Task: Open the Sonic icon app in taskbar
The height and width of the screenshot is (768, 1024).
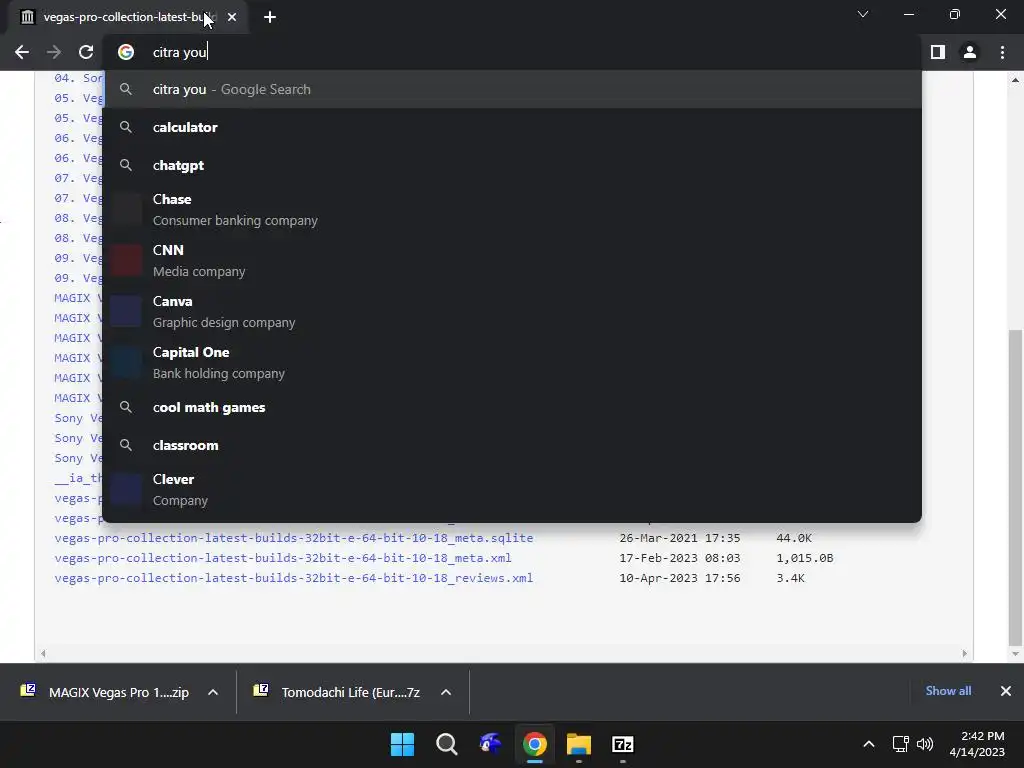Action: (490, 744)
